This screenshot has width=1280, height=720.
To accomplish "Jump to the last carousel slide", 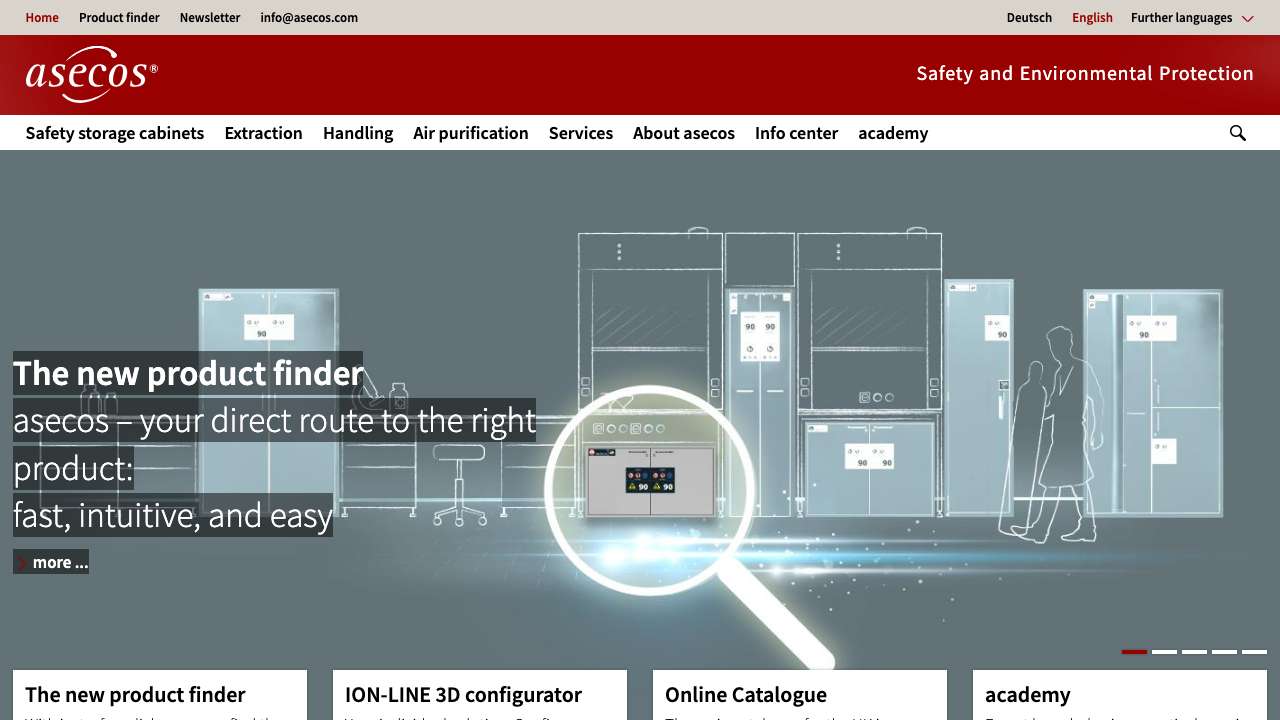I will coord(1254,652).
